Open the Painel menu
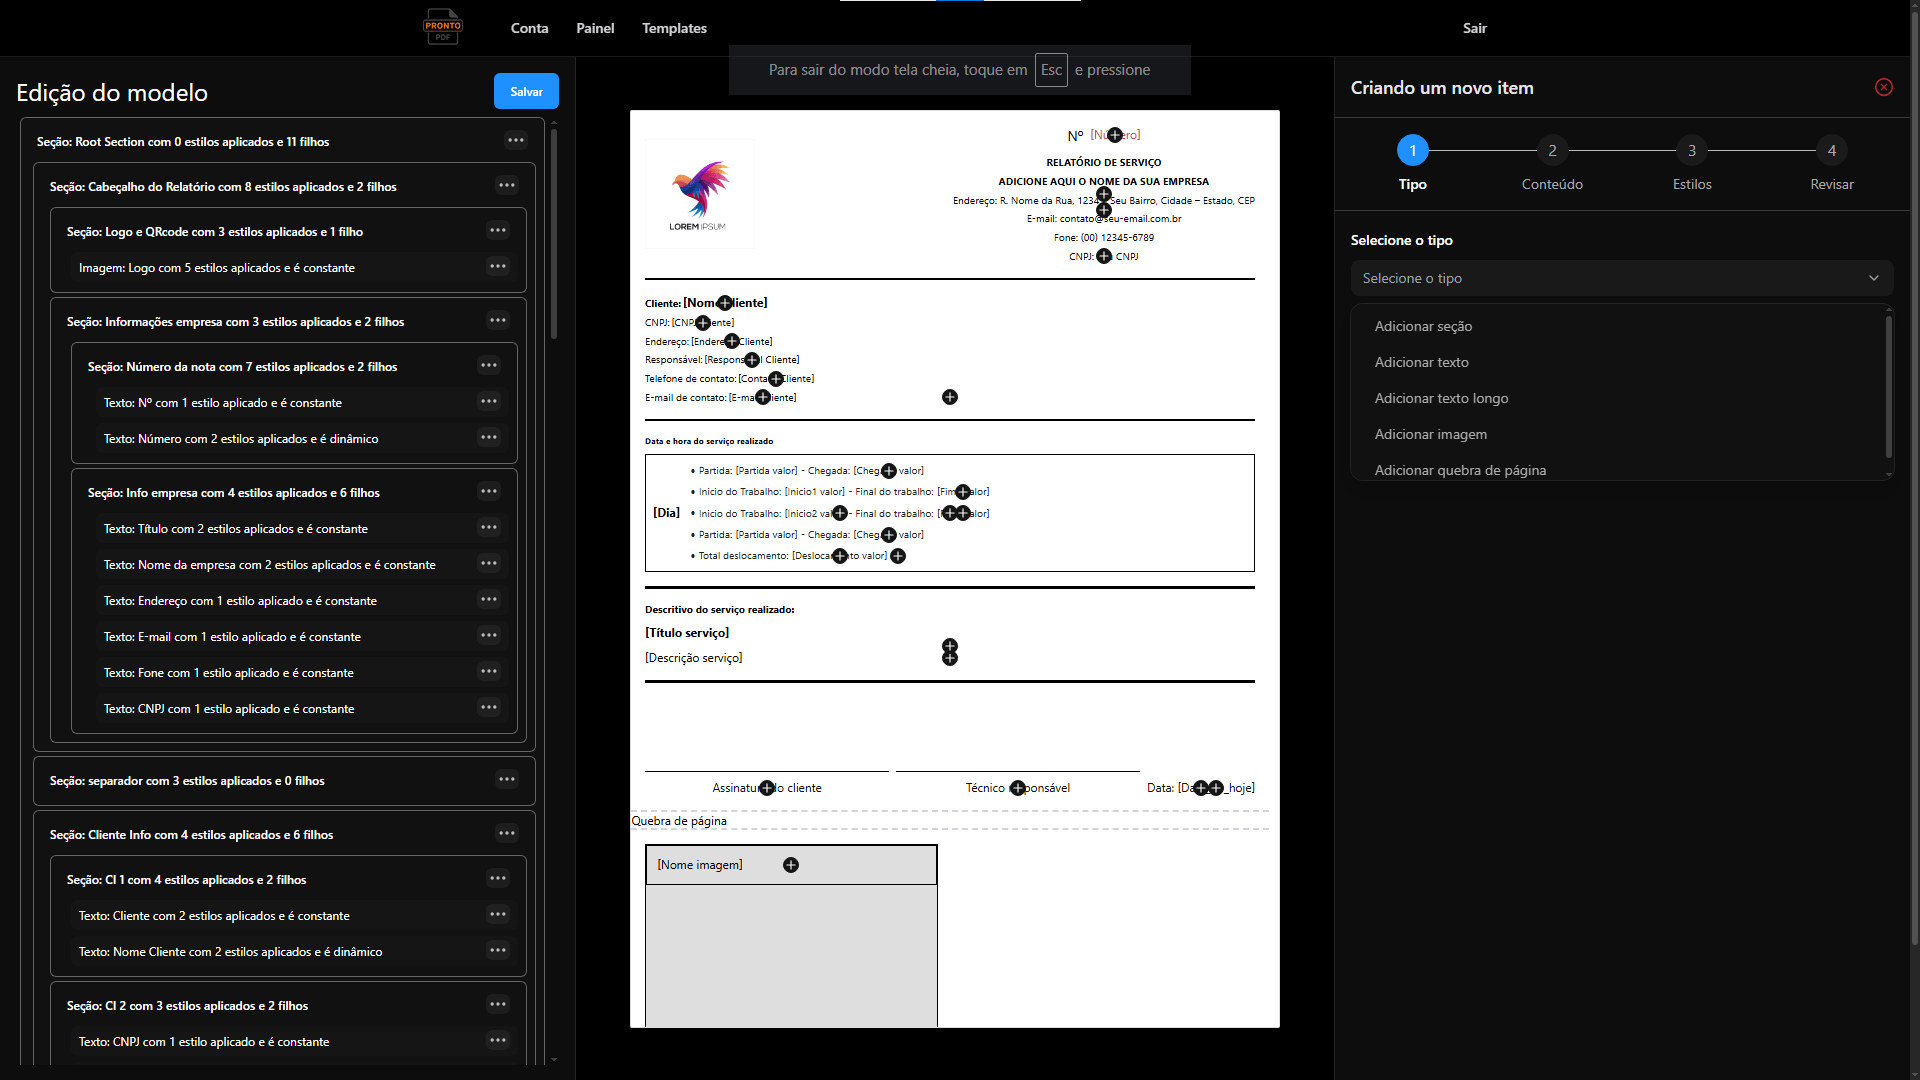 click(595, 28)
